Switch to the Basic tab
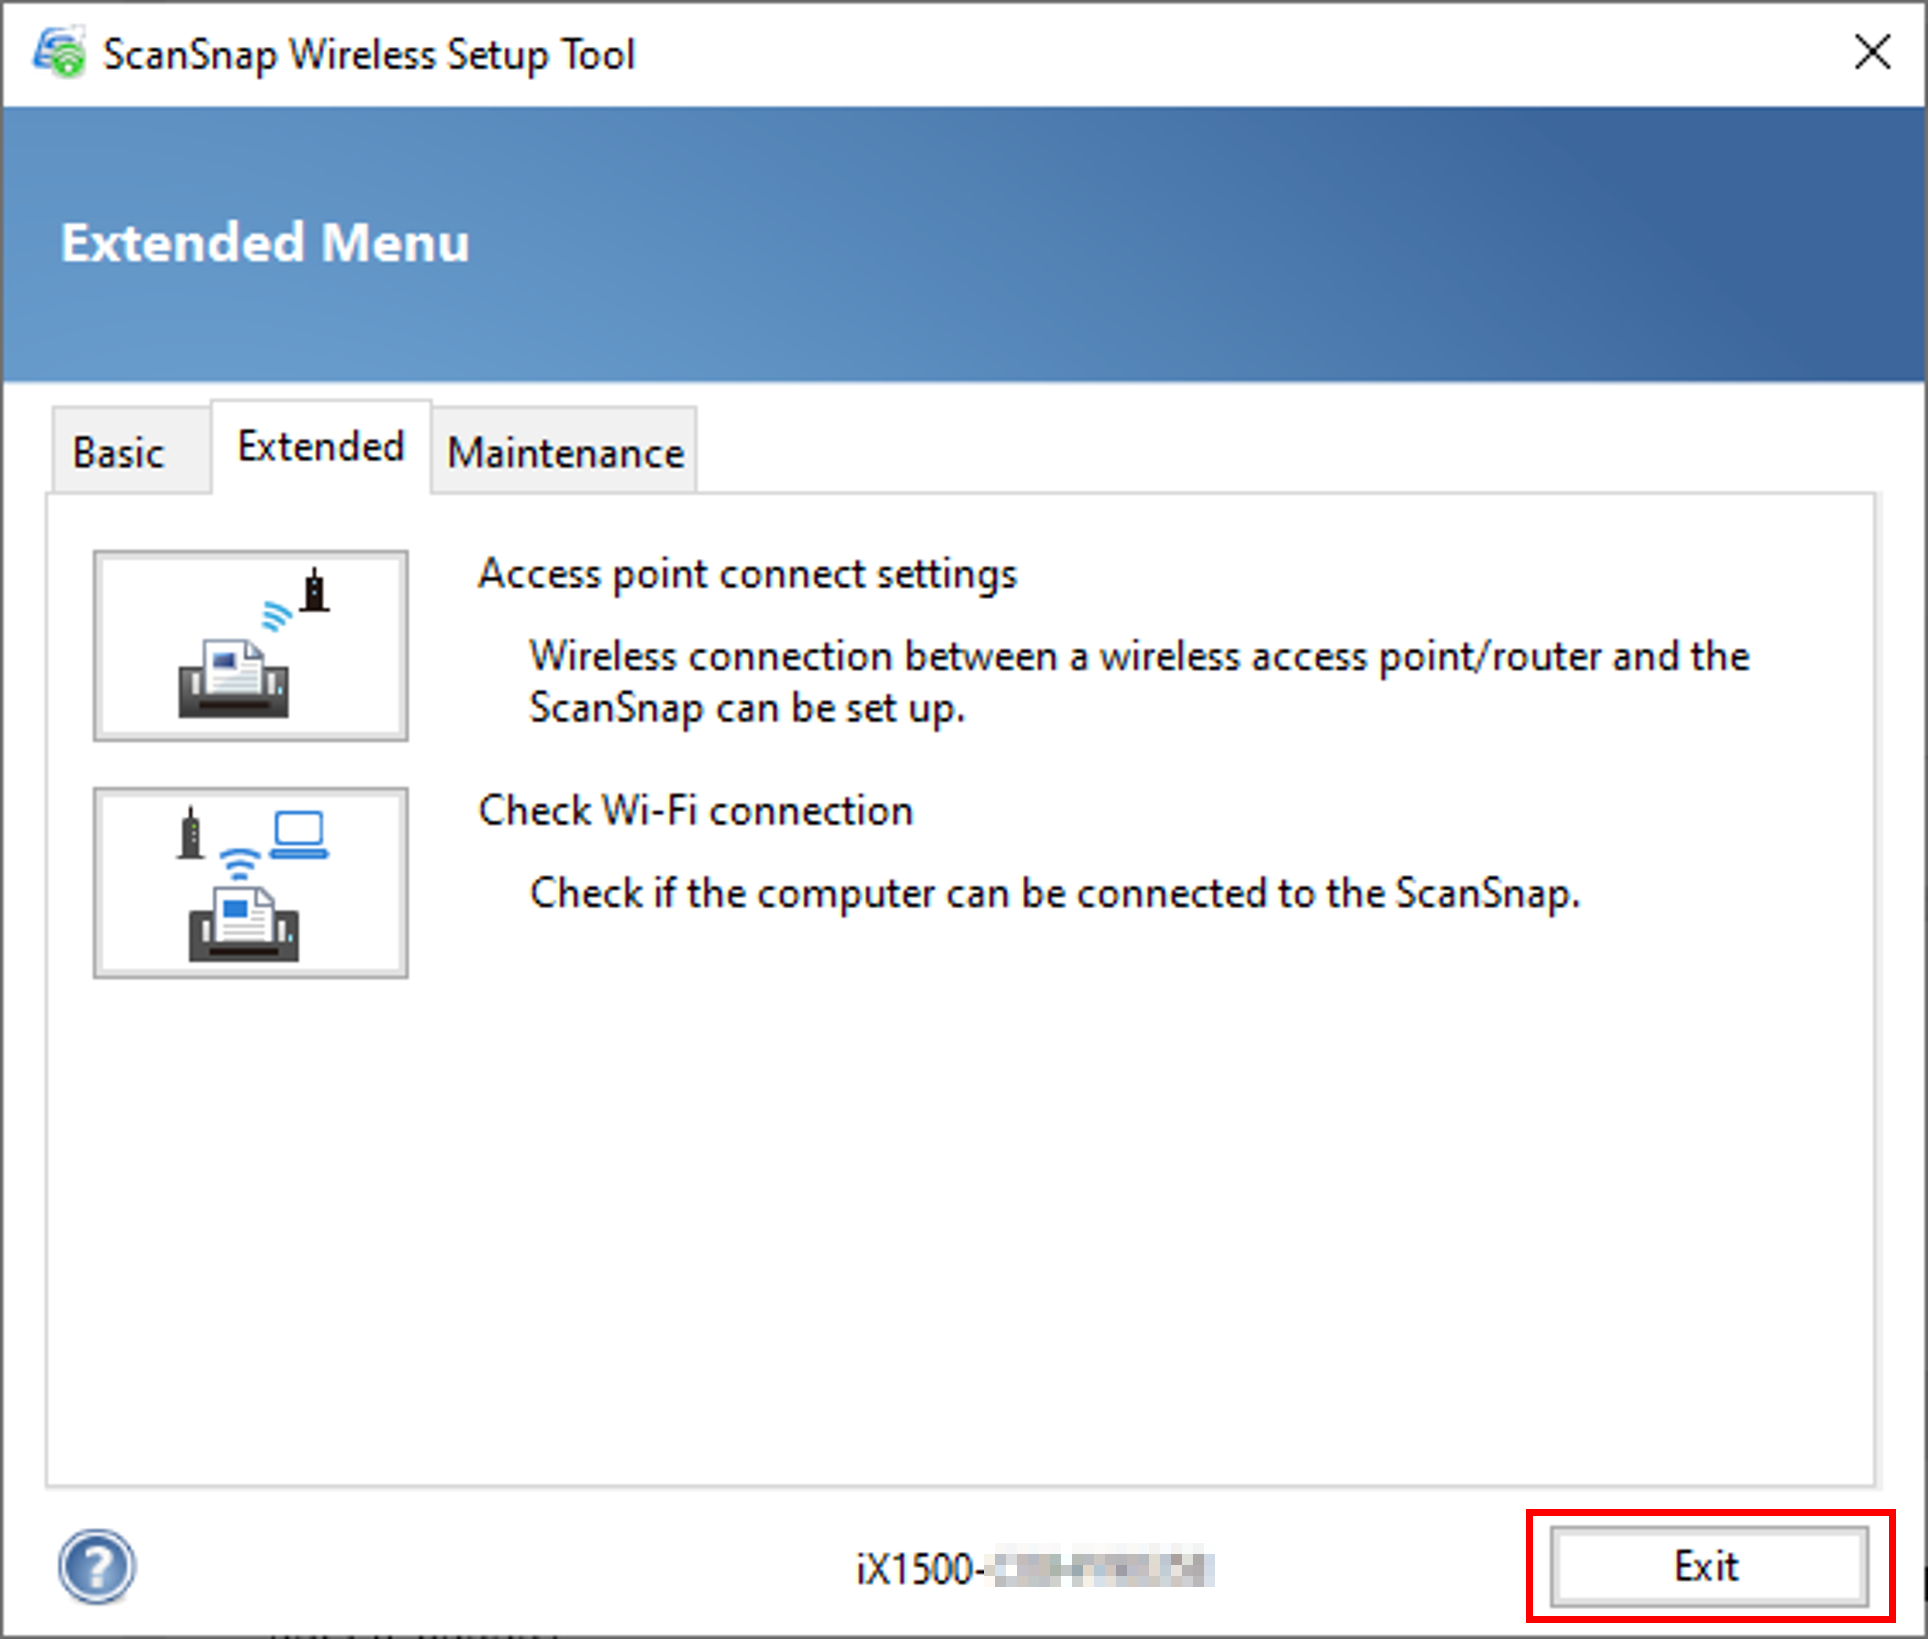Viewport: 1928px width, 1639px height. pyautogui.click(x=131, y=451)
